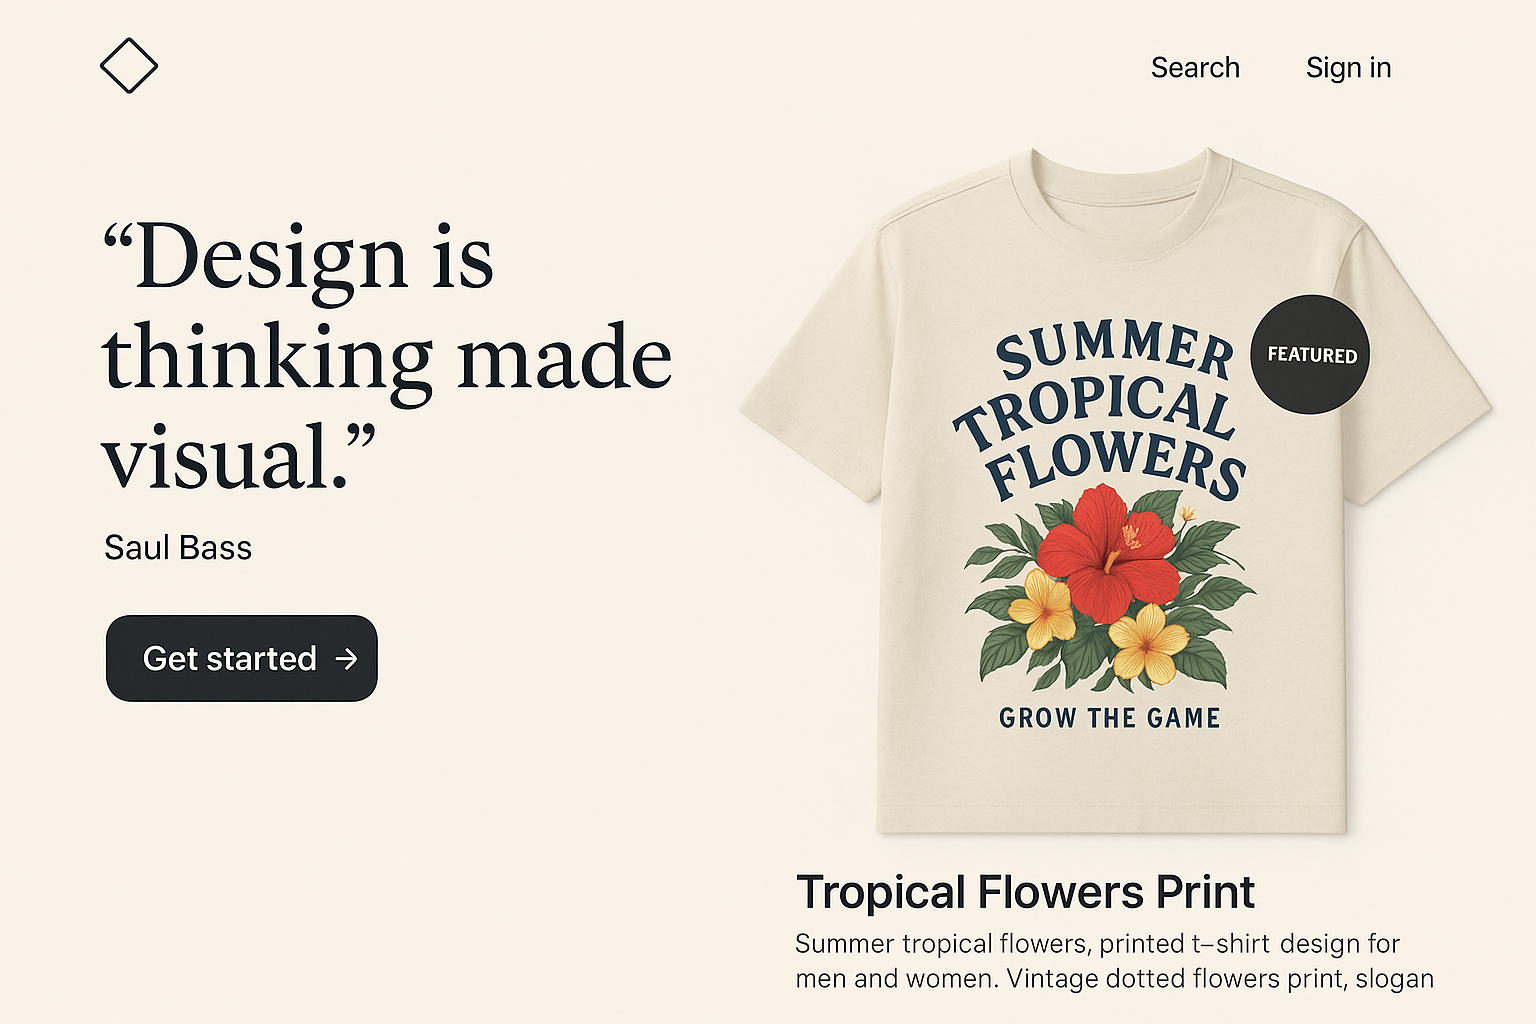Open Search in the top navigation

[x=1195, y=68]
